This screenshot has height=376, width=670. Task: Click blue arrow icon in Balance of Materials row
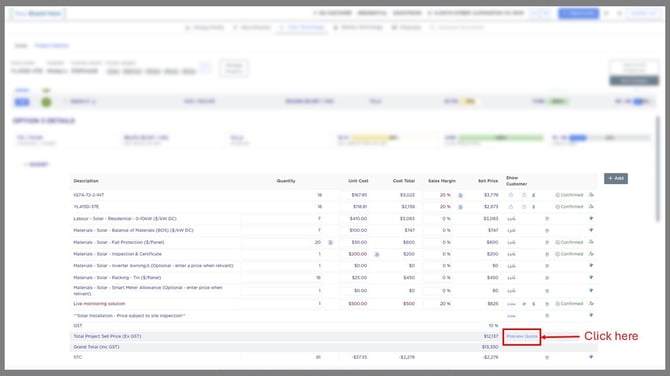coord(591,230)
